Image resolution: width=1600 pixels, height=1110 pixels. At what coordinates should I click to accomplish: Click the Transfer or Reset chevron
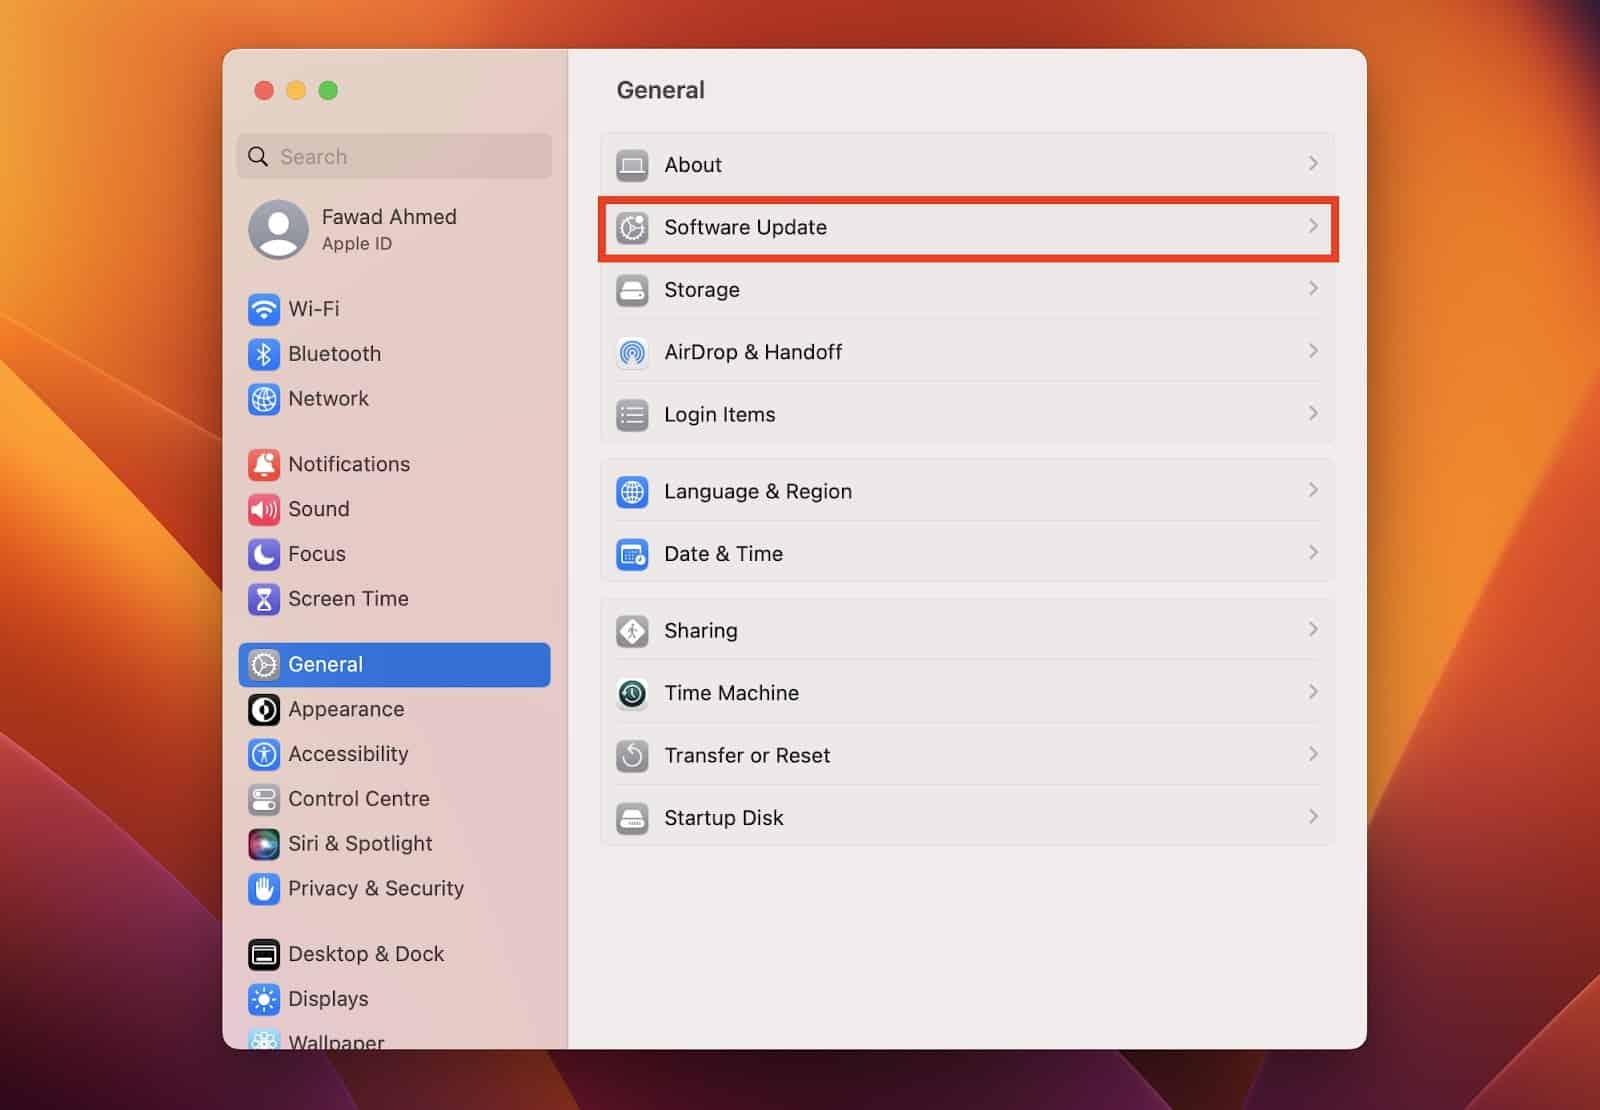pos(1313,754)
